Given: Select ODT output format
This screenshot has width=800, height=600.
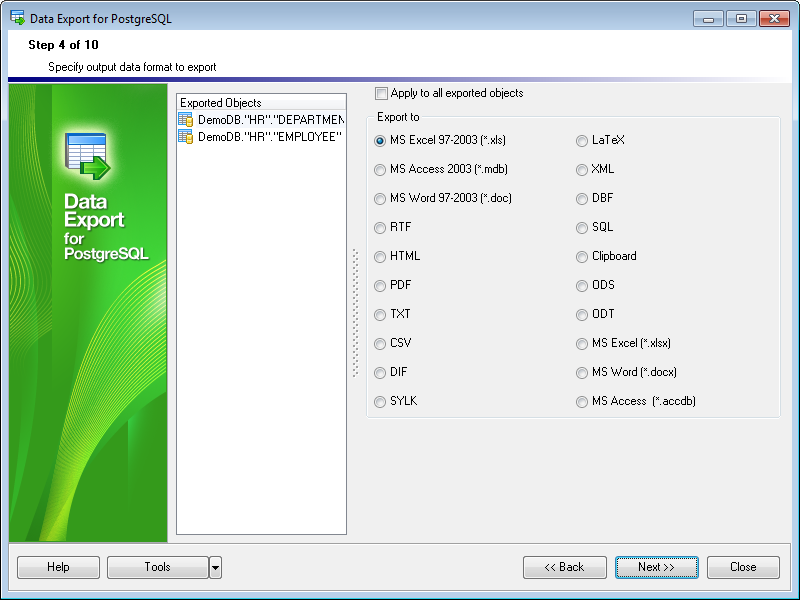Looking at the screenshot, I should point(582,315).
